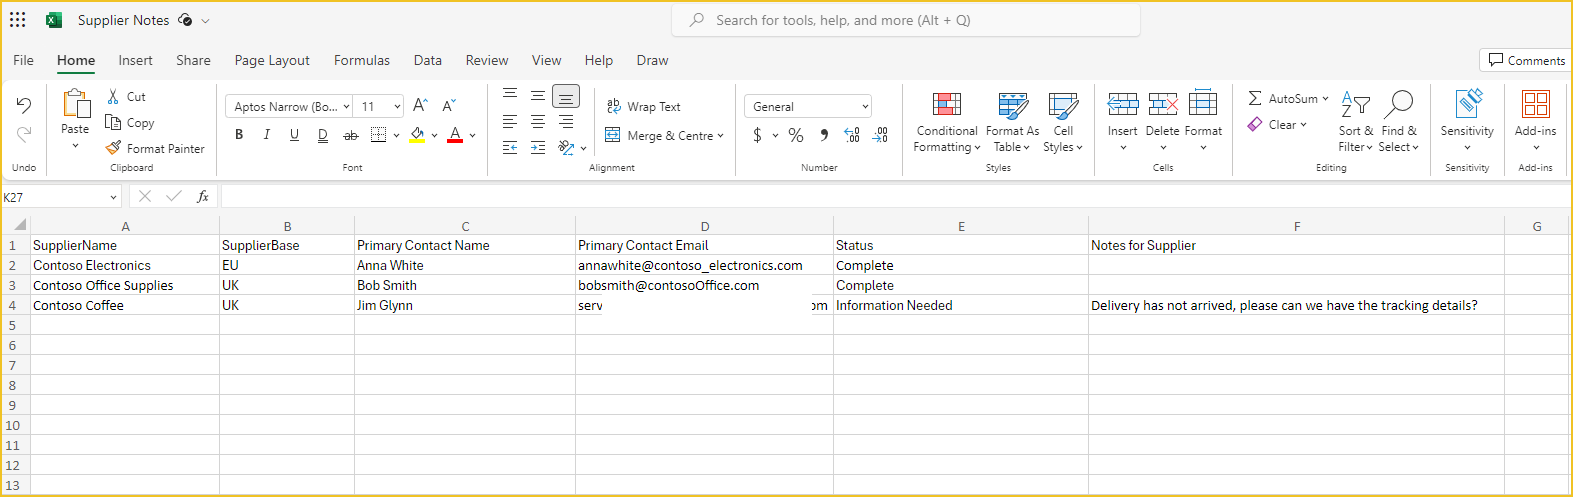Open the Supplier Notes file name dropdown

pos(205,20)
